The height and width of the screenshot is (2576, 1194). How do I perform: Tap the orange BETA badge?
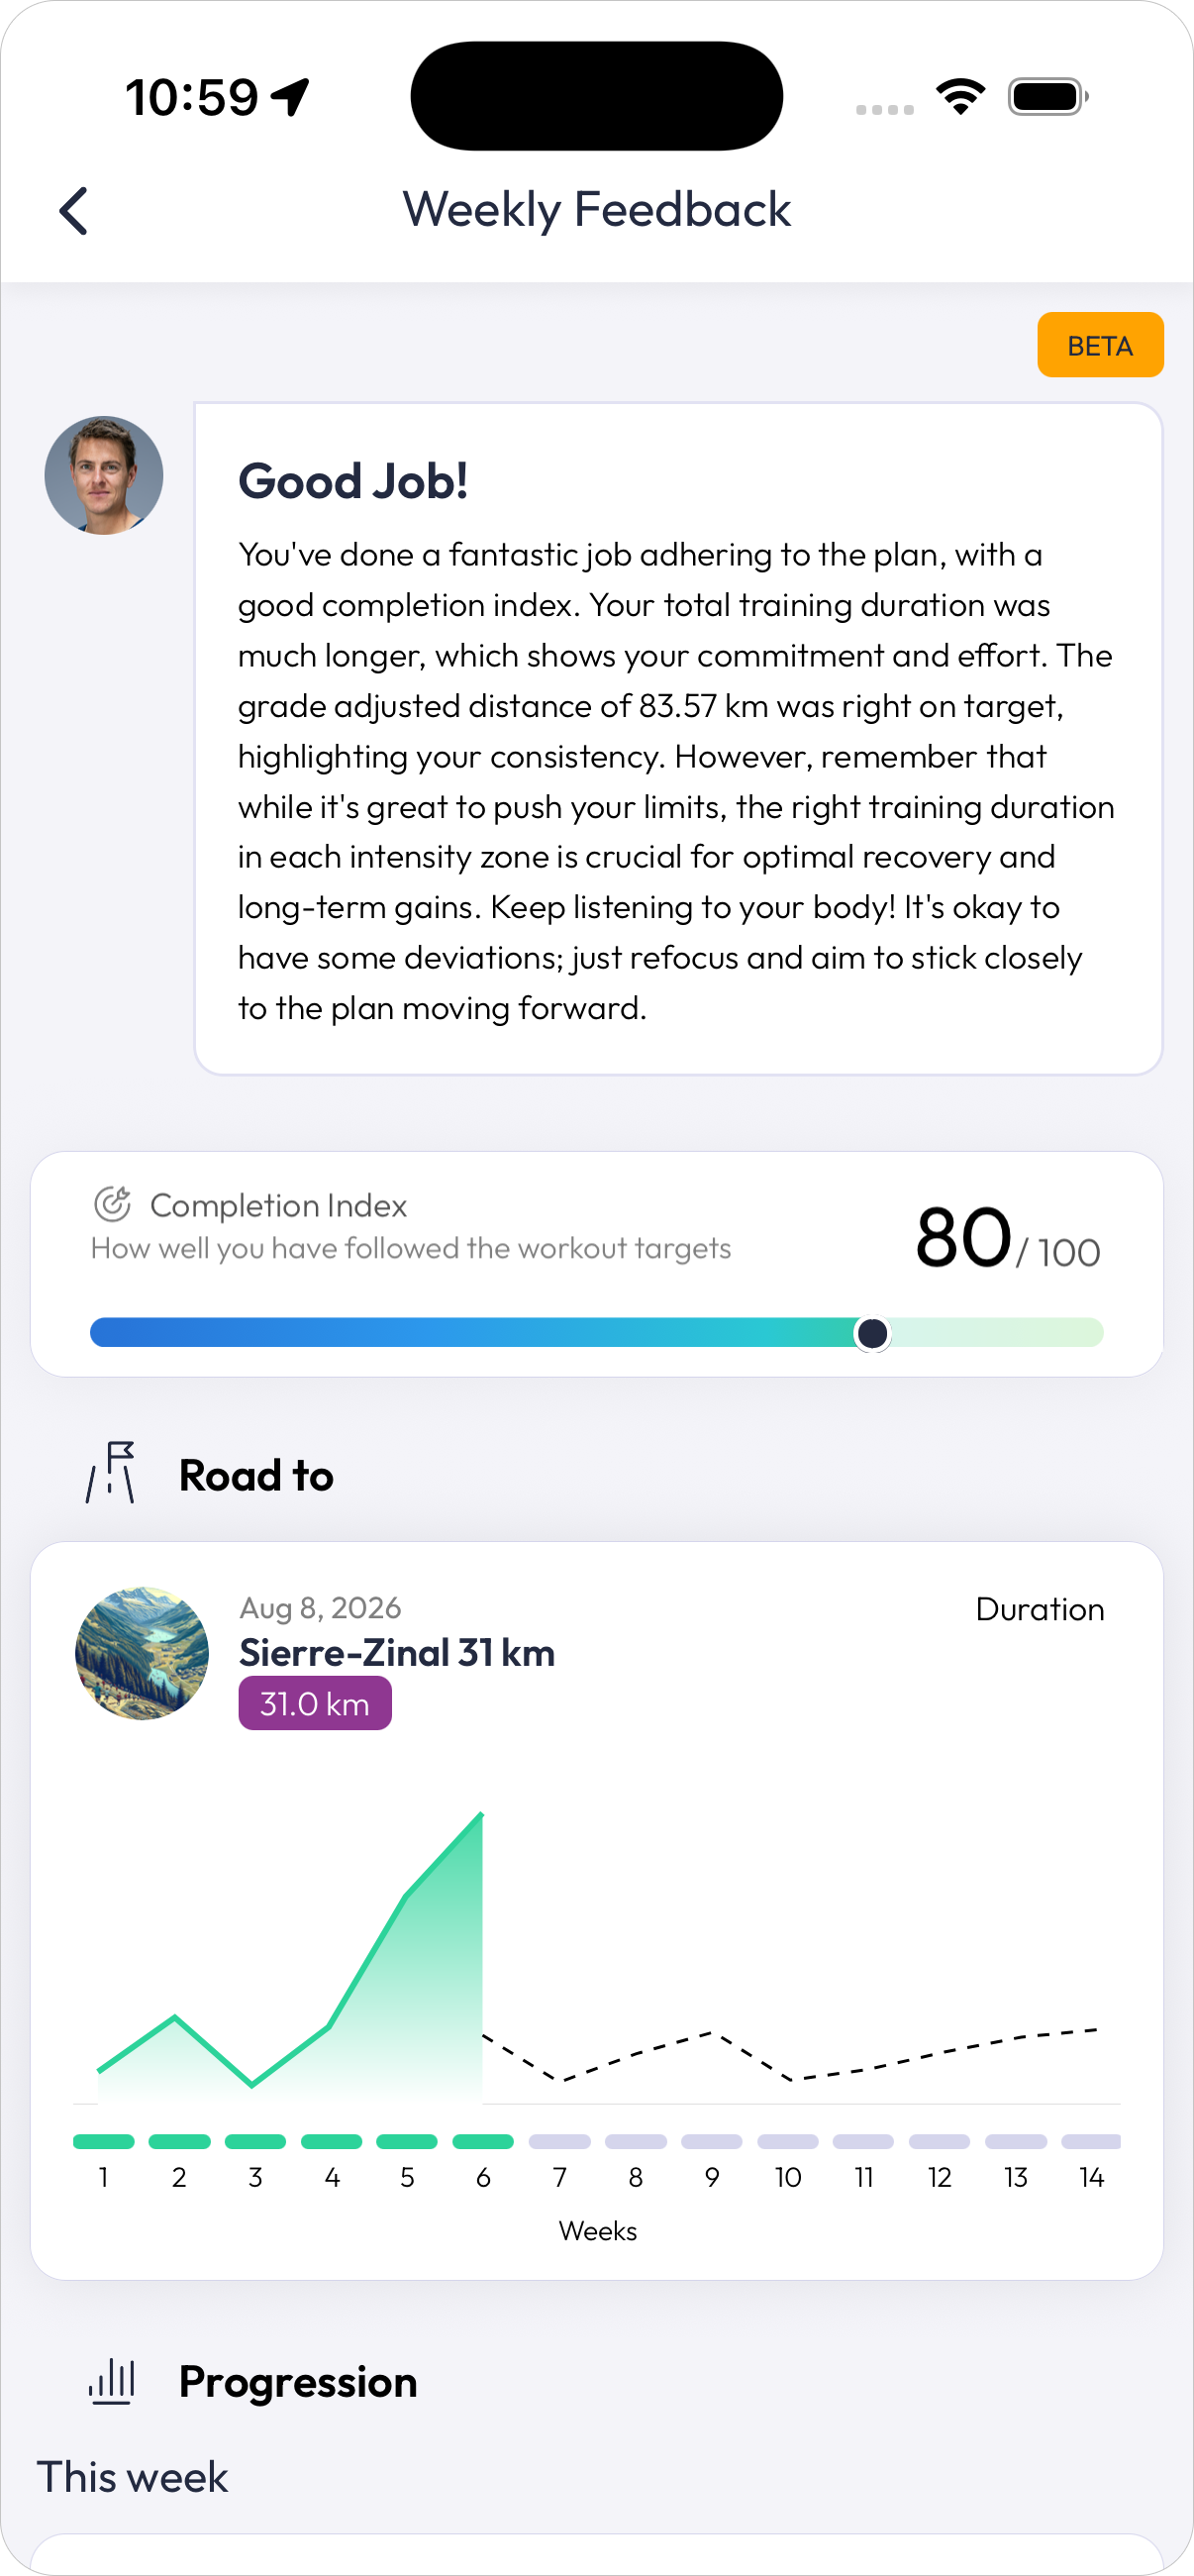[1100, 345]
